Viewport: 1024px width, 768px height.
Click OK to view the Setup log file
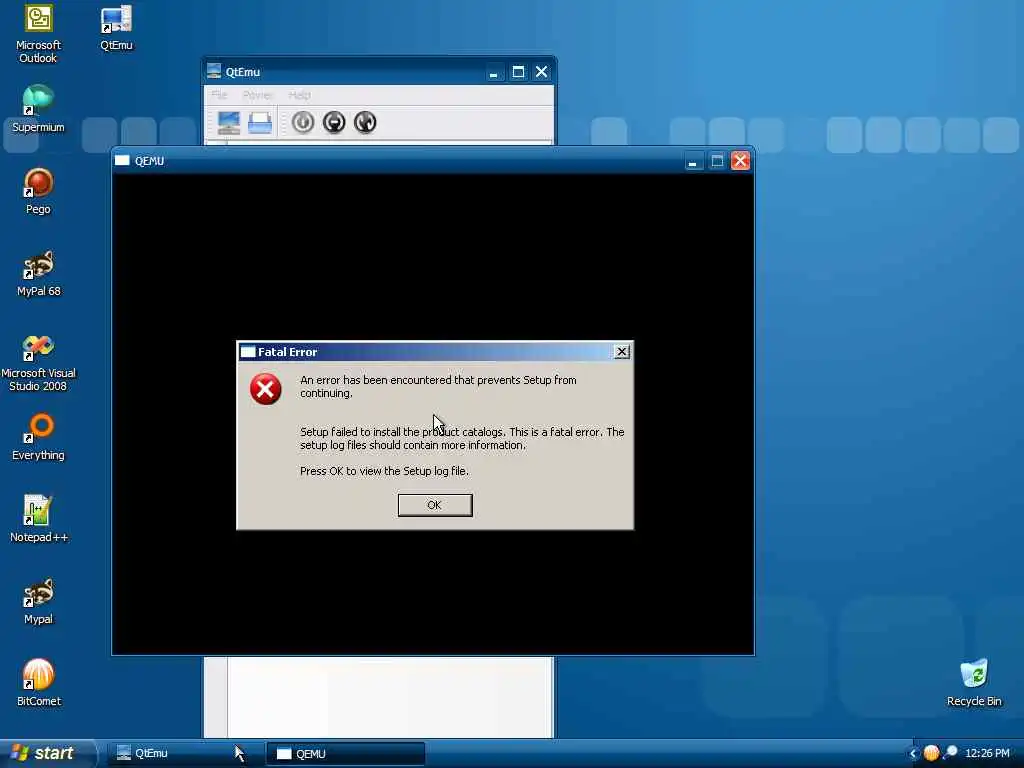pos(435,505)
